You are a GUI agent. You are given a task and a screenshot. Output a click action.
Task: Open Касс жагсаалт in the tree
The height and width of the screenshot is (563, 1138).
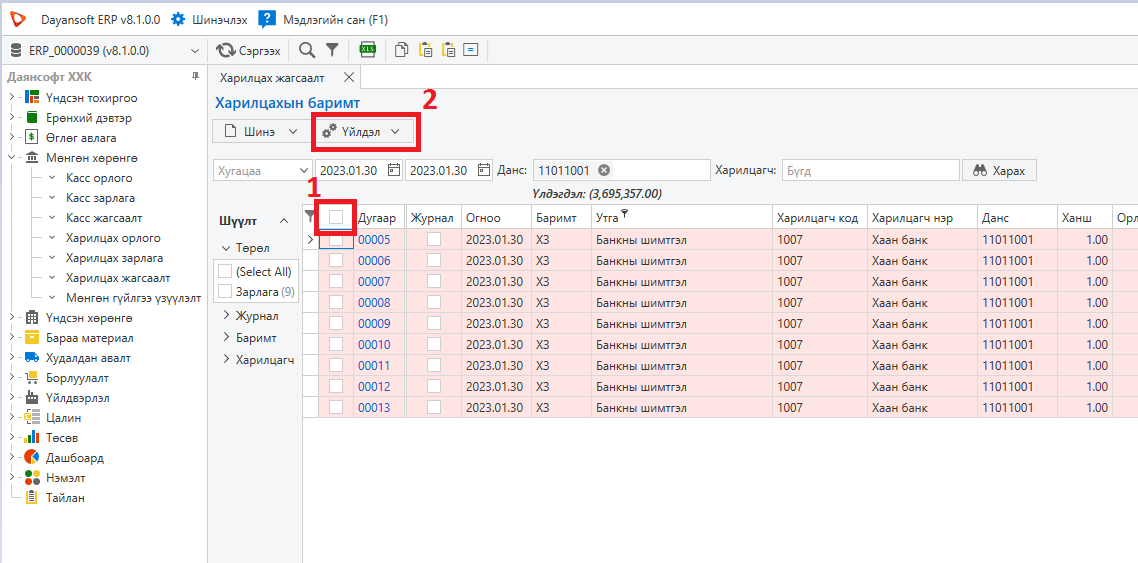[x=104, y=218]
